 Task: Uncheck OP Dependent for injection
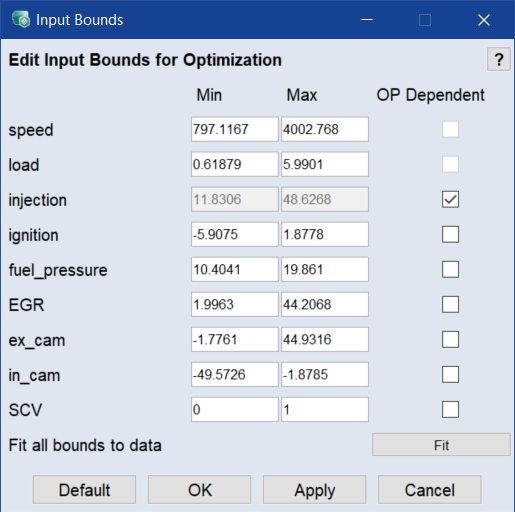[x=450, y=199]
